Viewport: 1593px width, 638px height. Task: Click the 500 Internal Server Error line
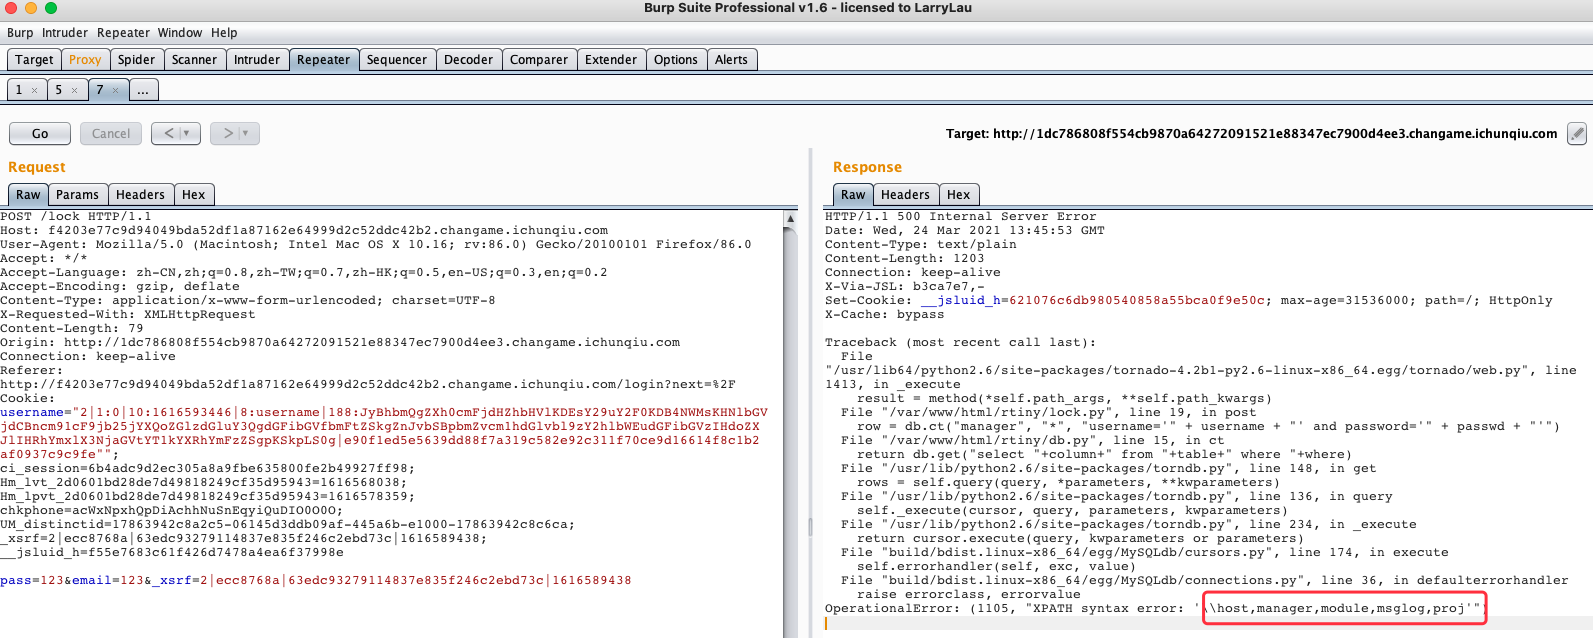(961, 216)
